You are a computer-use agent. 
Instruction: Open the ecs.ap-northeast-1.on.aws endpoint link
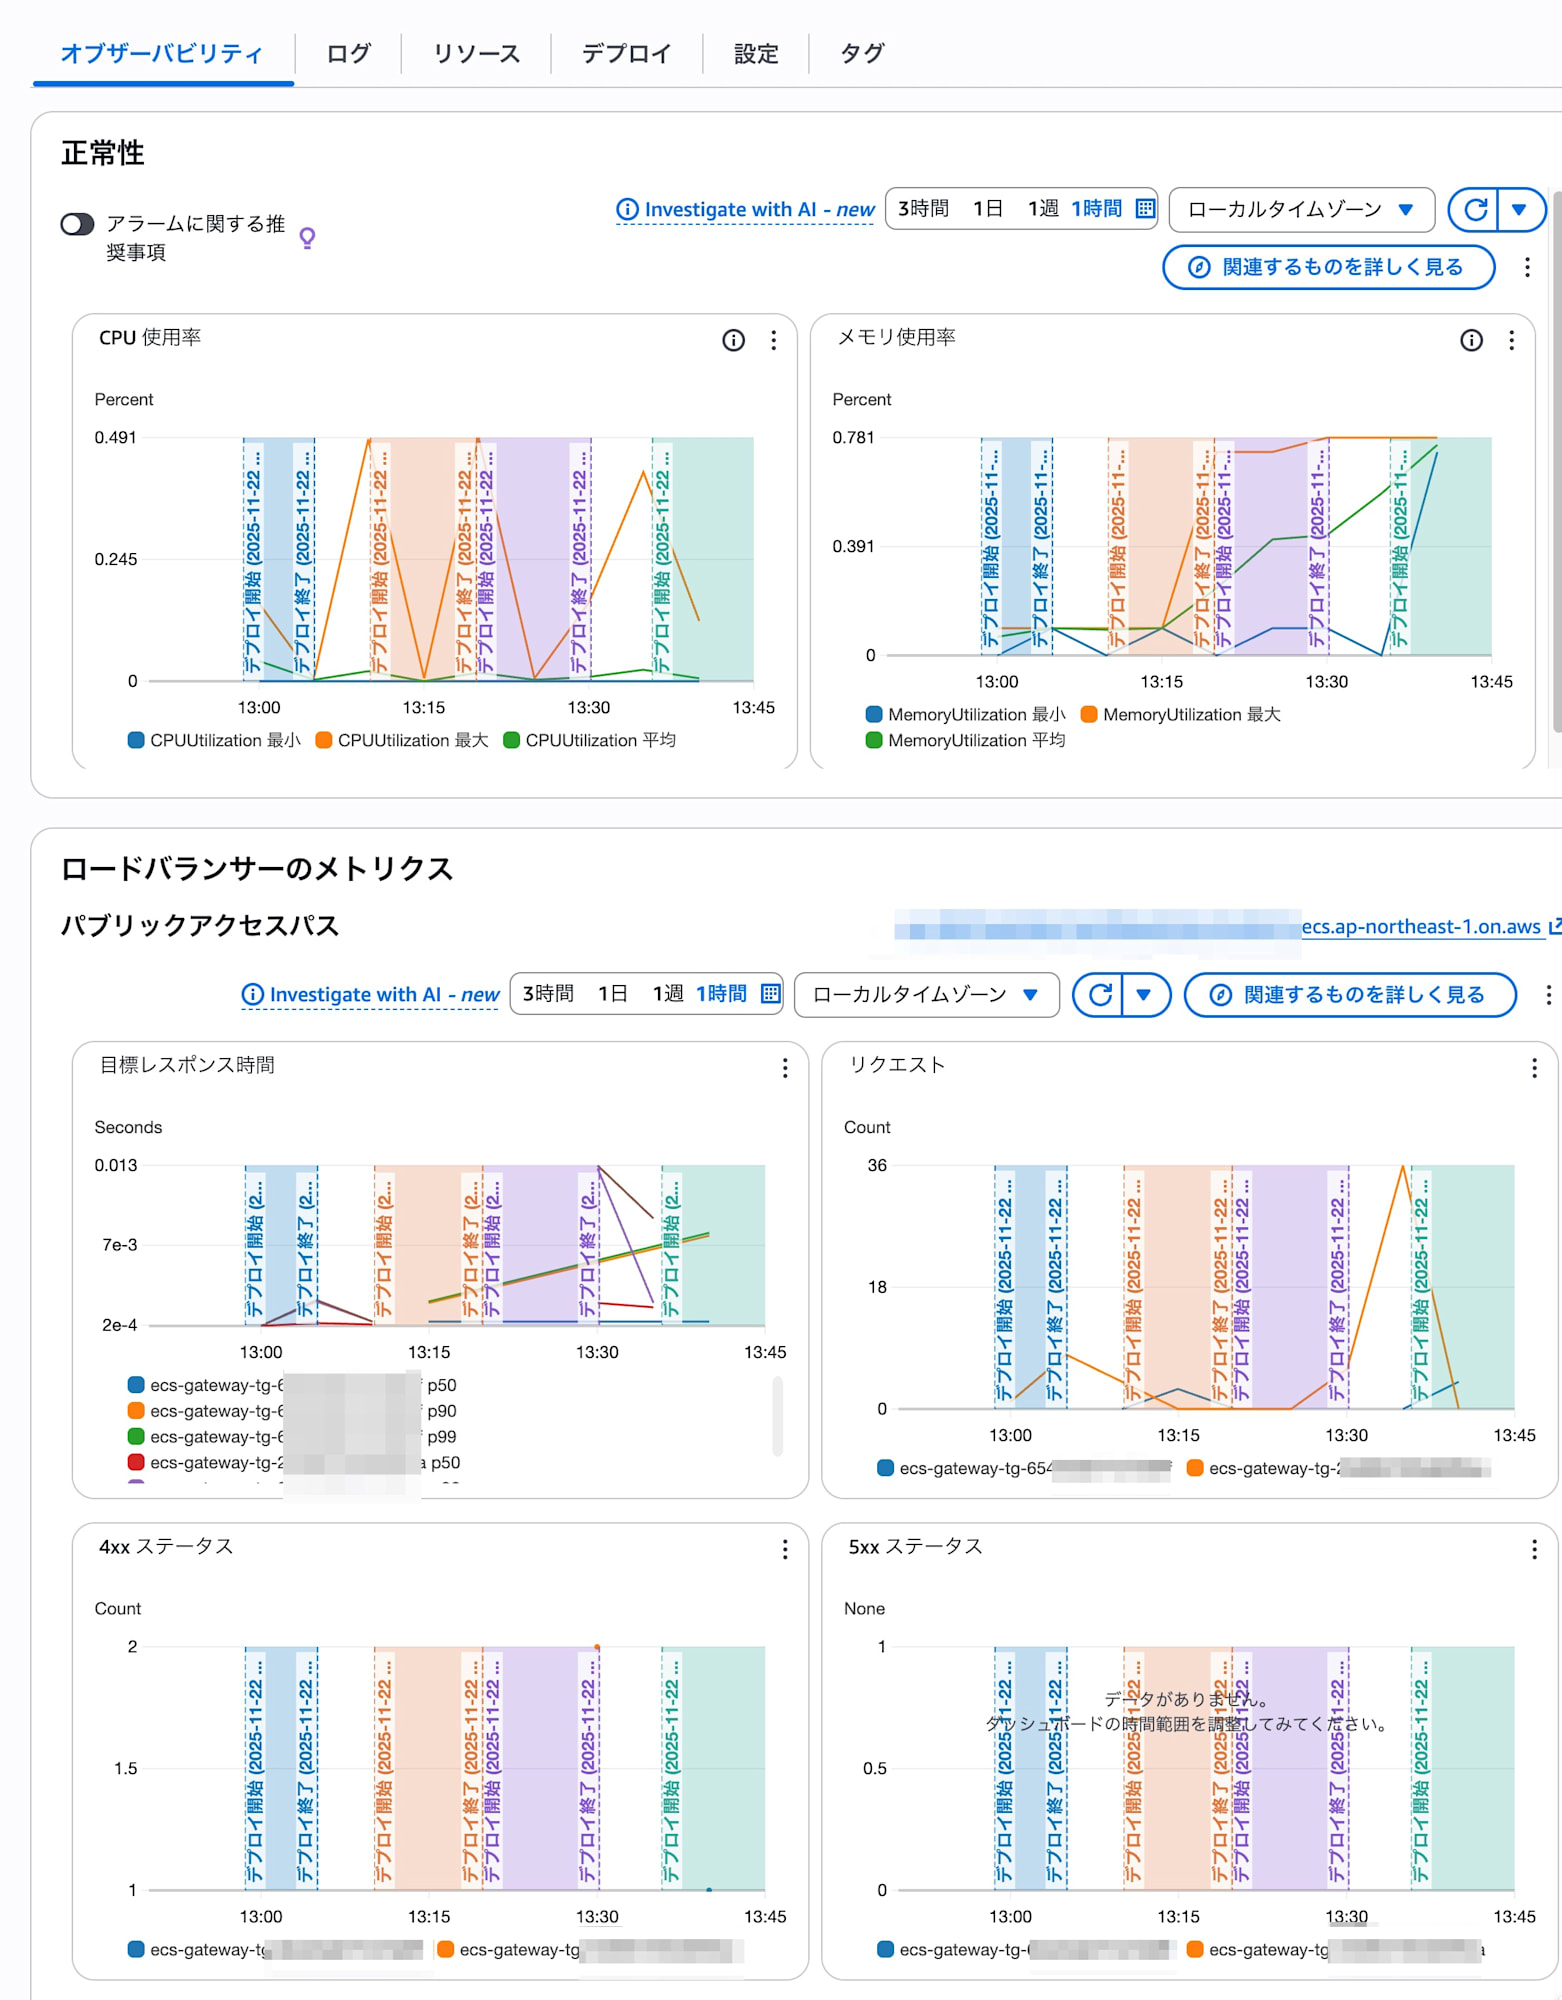point(1420,927)
